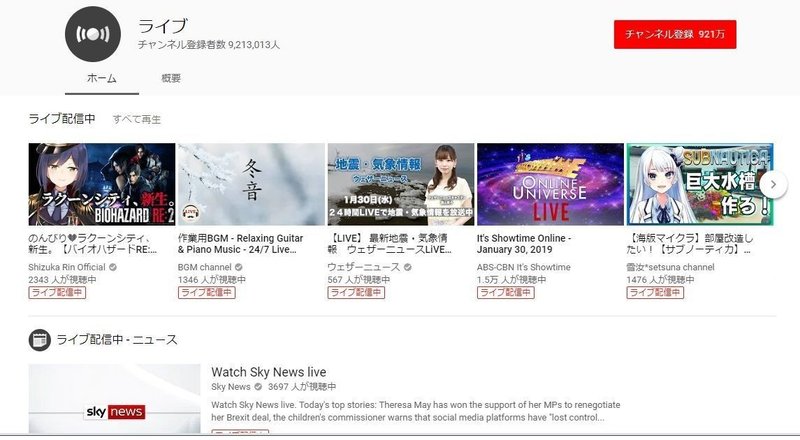Open title 【LIVE】最新地震・気象情報

(389, 244)
